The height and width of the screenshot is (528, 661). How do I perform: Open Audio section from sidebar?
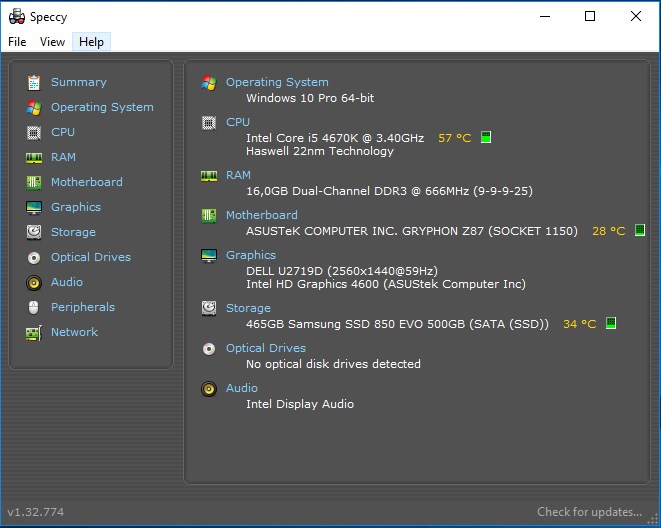67,282
